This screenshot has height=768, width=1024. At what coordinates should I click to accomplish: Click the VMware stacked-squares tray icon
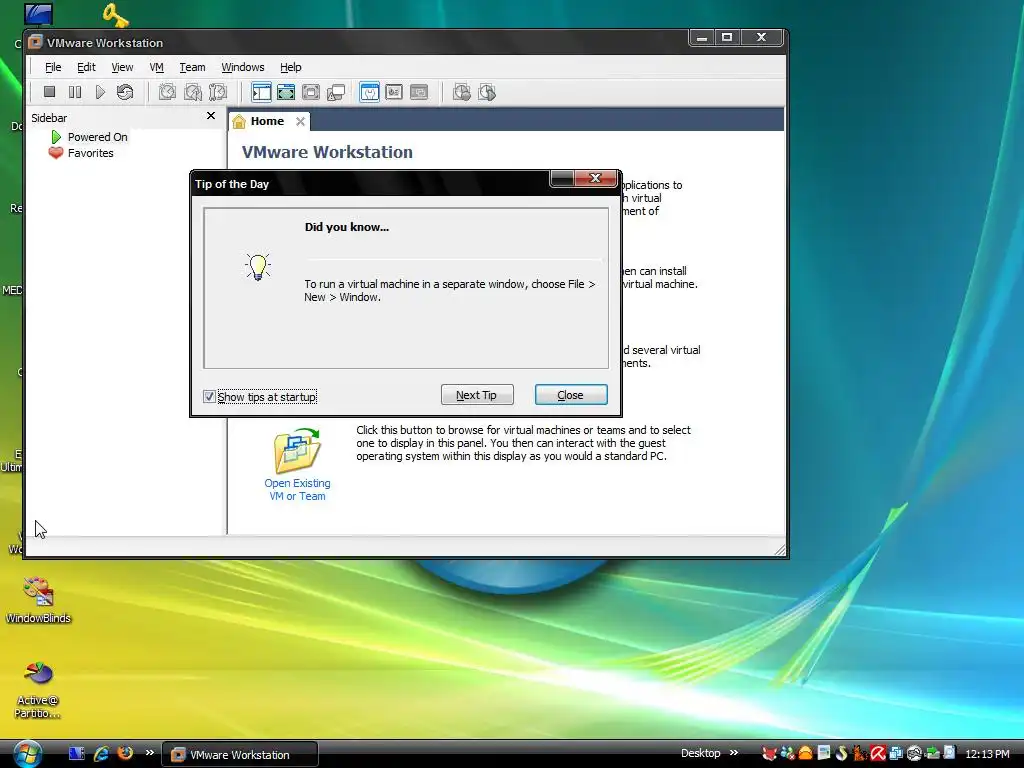896,754
